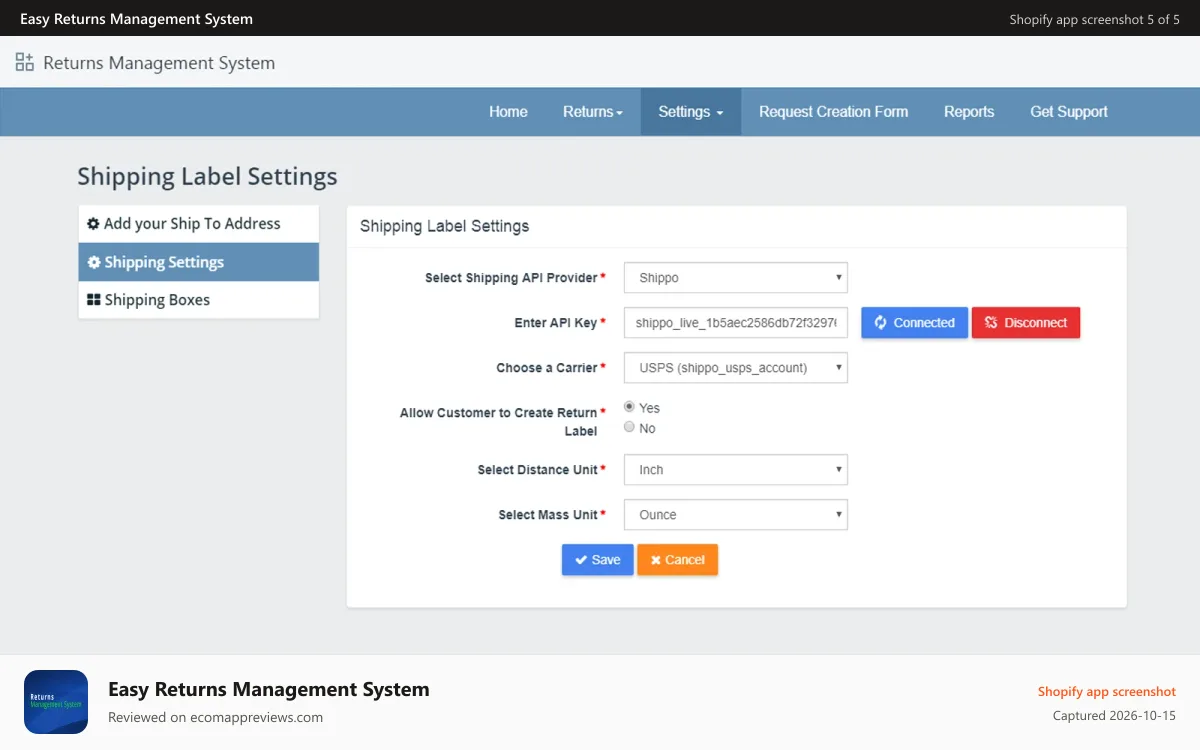Cancel the shipping label changes

[x=678, y=560]
